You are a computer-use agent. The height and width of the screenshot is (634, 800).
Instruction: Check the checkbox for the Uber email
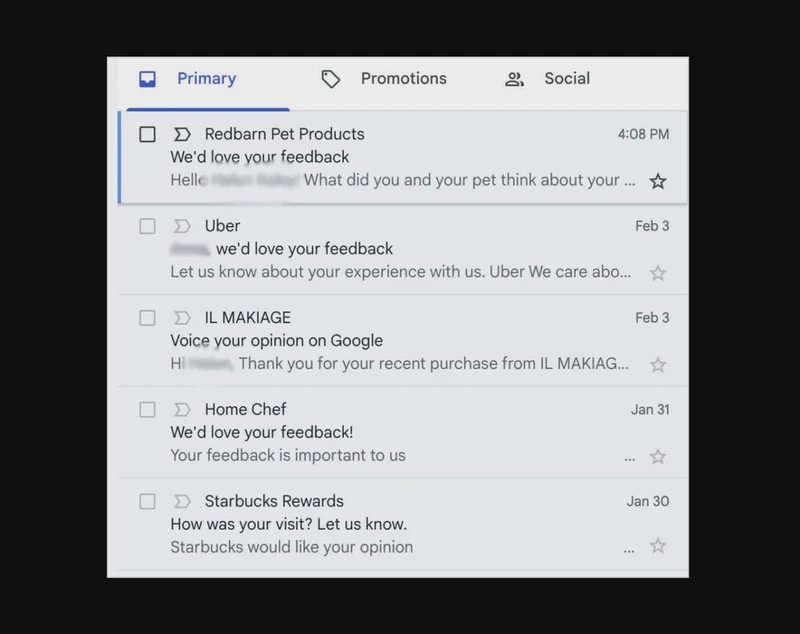(x=147, y=226)
